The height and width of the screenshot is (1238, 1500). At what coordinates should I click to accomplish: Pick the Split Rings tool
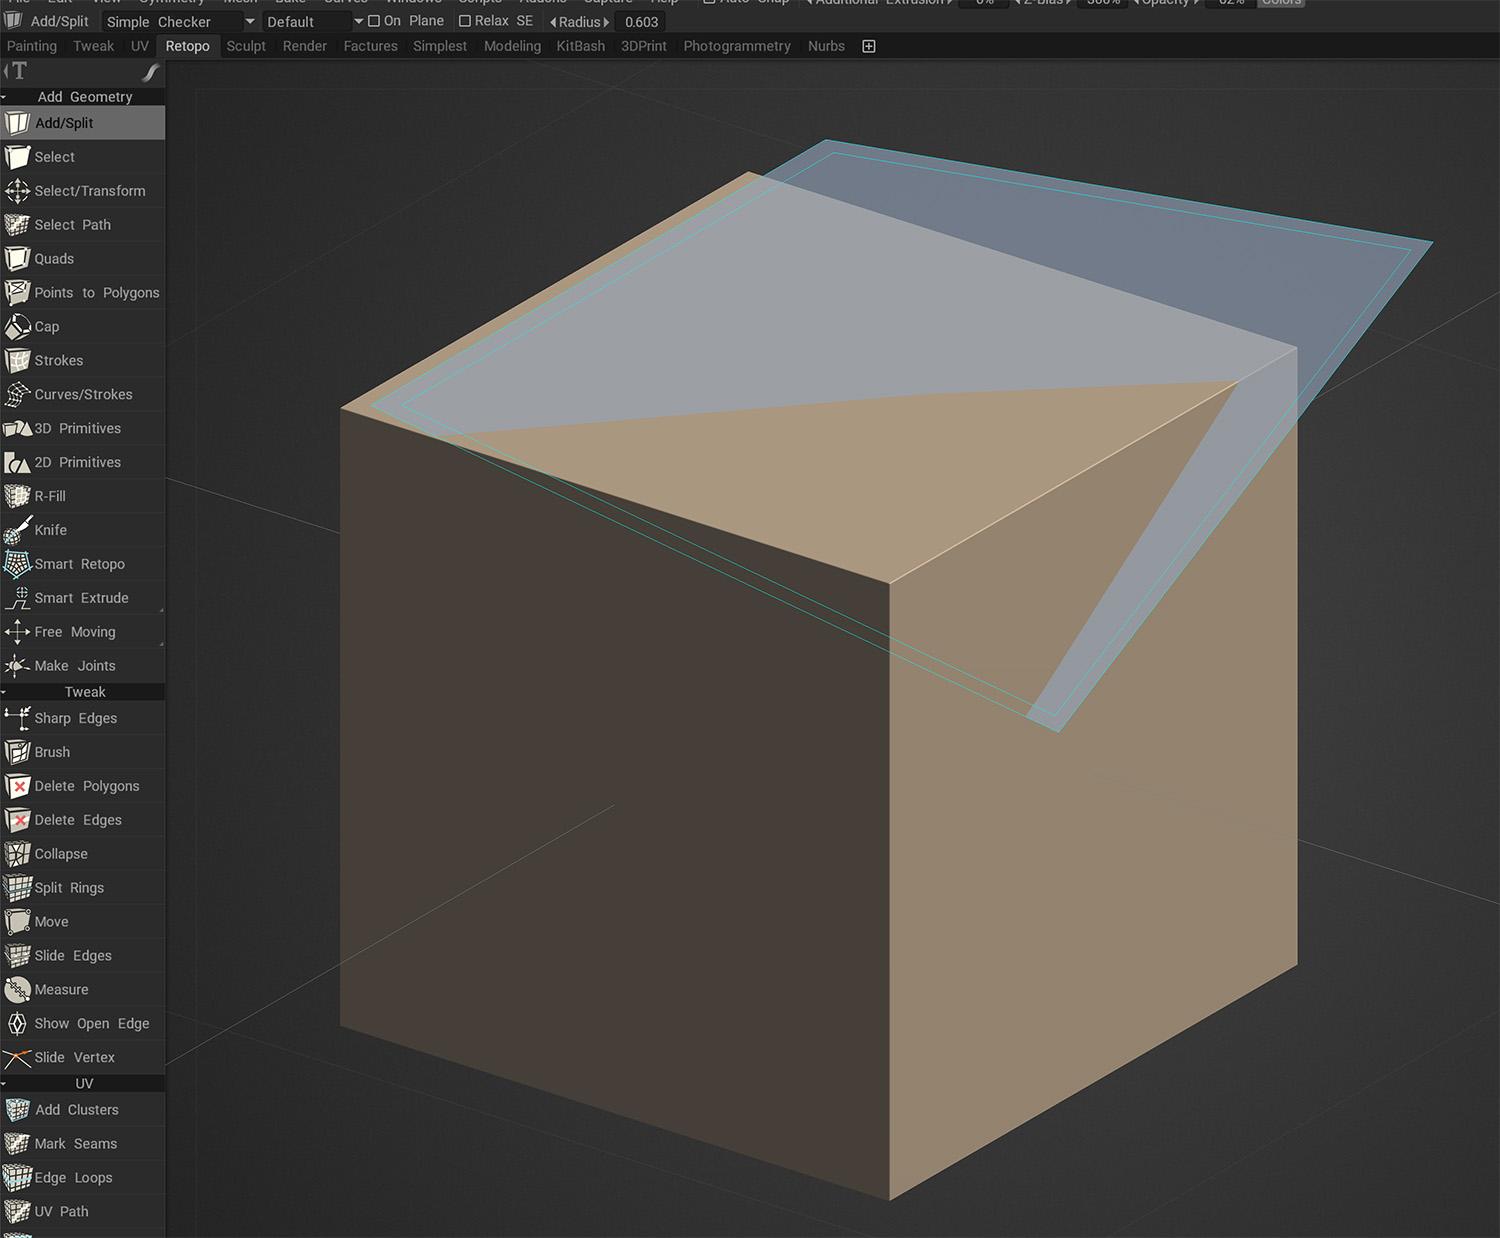click(68, 888)
